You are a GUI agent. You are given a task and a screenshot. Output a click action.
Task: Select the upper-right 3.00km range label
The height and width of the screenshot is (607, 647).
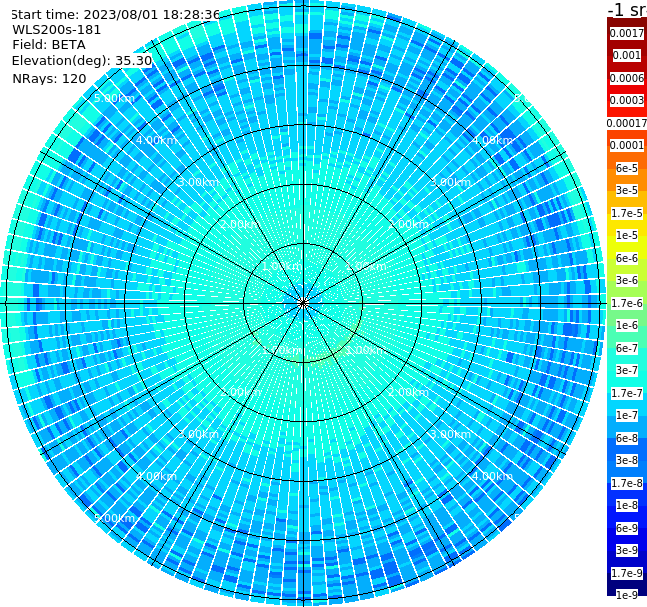click(x=451, y=182)
